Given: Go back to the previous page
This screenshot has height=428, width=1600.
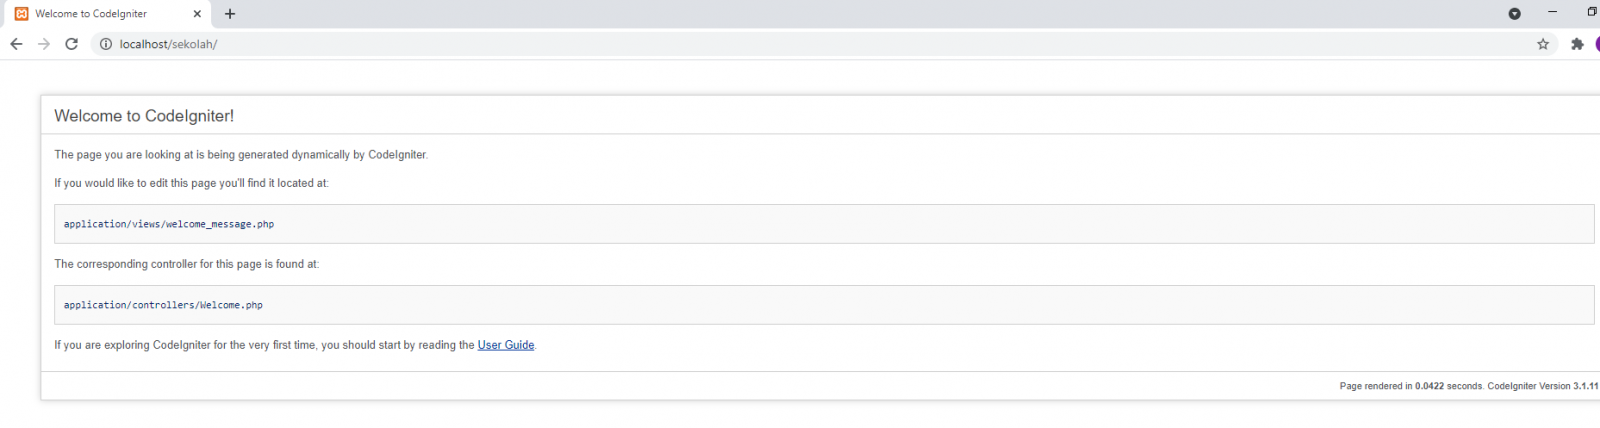Looking at the screenshot, I should (16, 44).
